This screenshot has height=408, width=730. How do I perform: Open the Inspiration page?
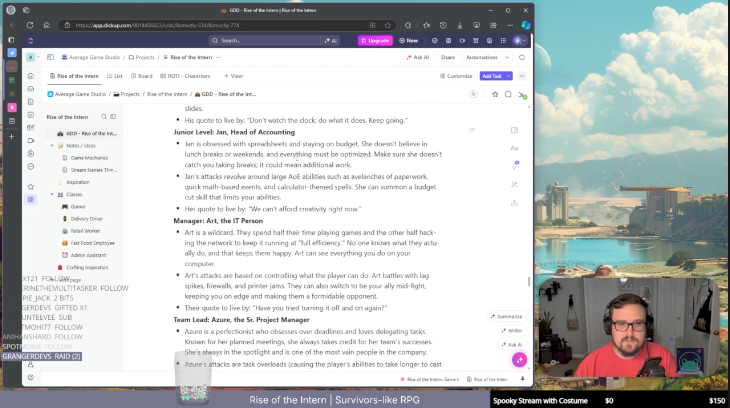tap(78, 182)
